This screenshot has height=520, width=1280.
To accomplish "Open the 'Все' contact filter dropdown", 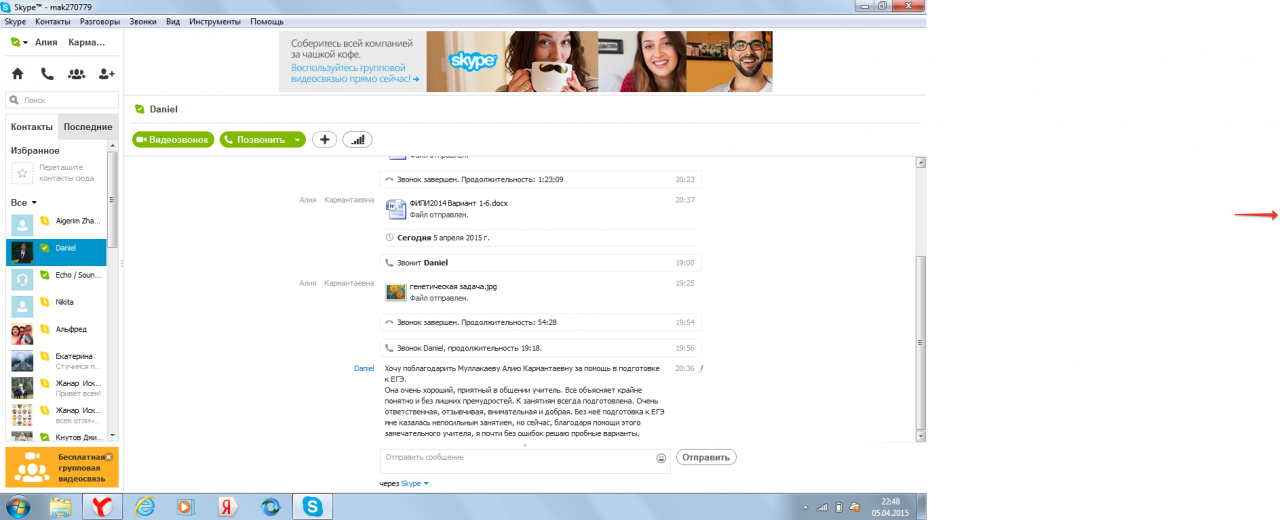I will (x=24, y=202).
